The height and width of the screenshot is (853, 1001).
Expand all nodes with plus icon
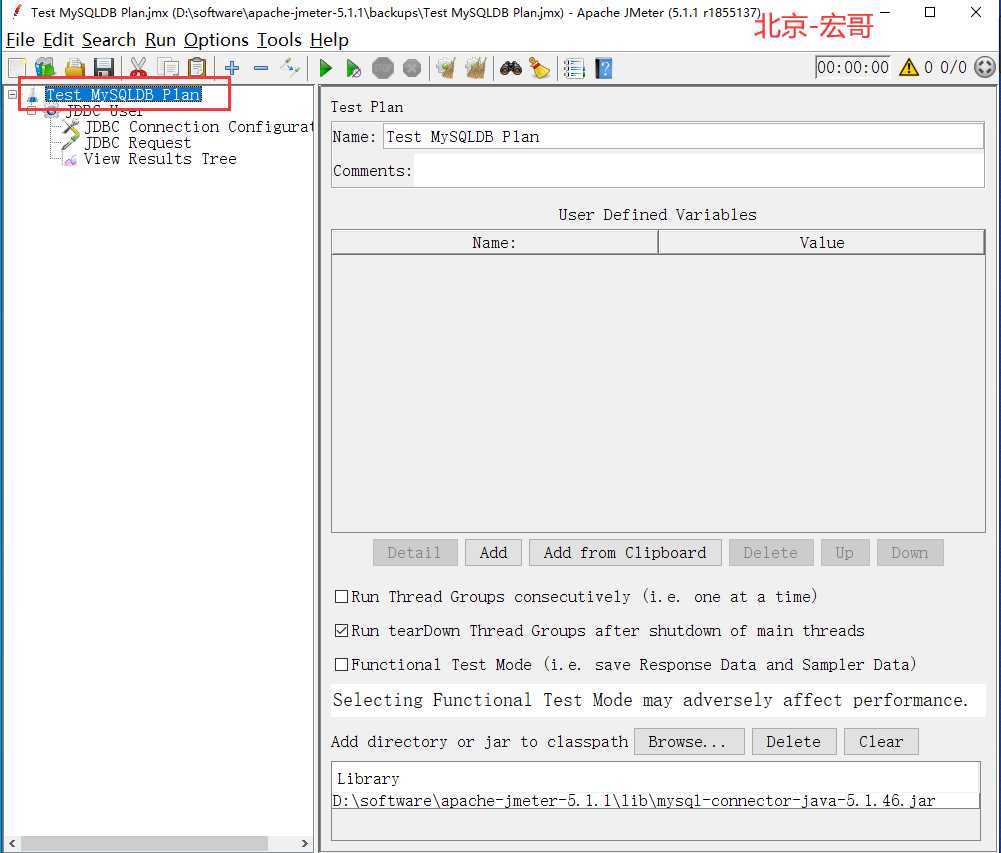click(232, 68)
